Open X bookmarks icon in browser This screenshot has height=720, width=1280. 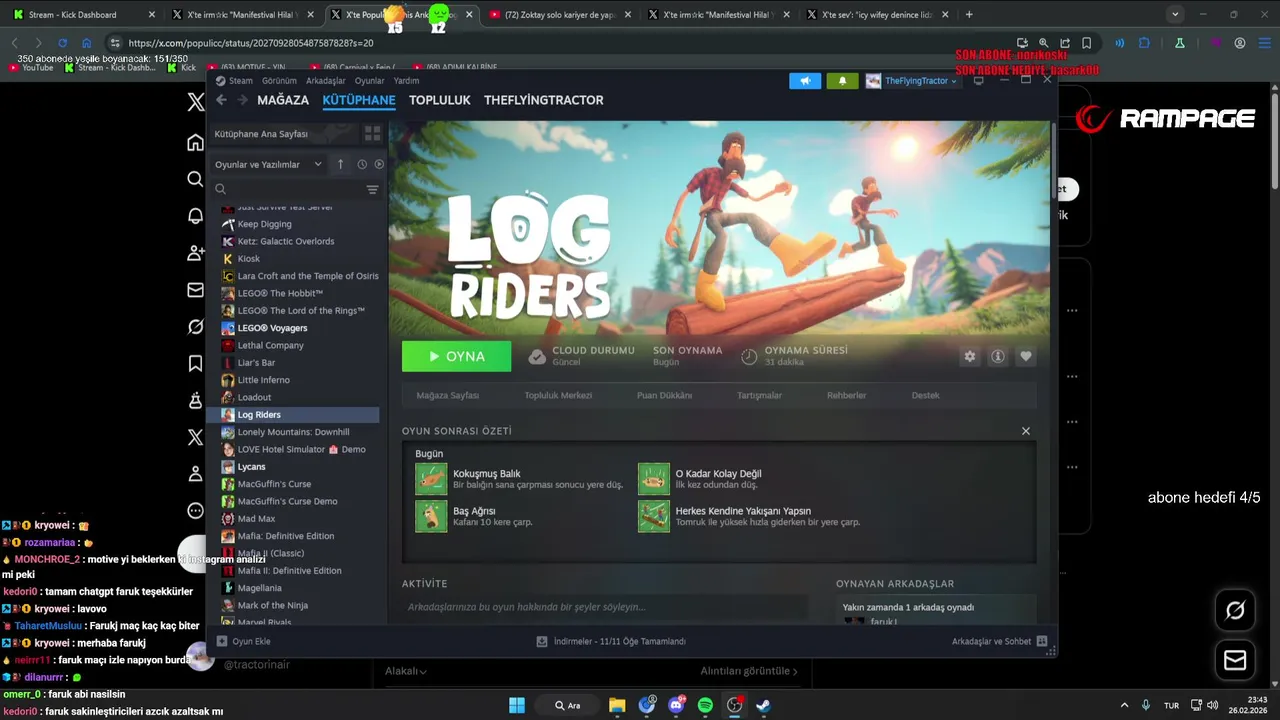click(195, 364)
